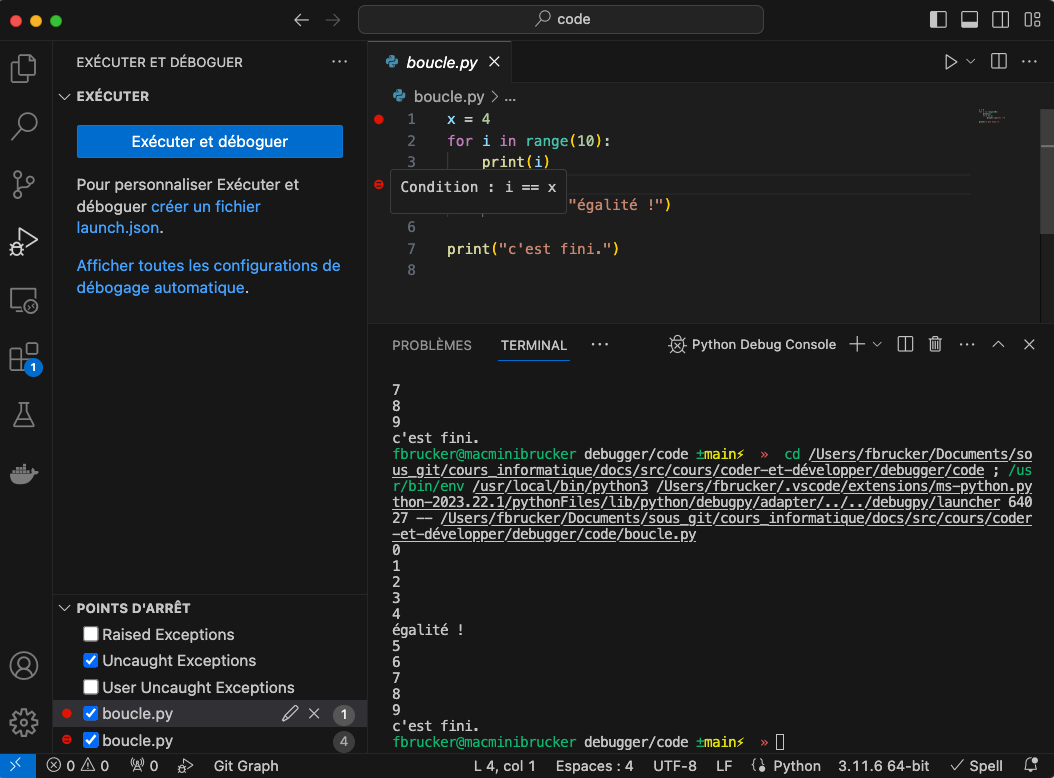Open the Extensions view icon

(x=24, y=356)
